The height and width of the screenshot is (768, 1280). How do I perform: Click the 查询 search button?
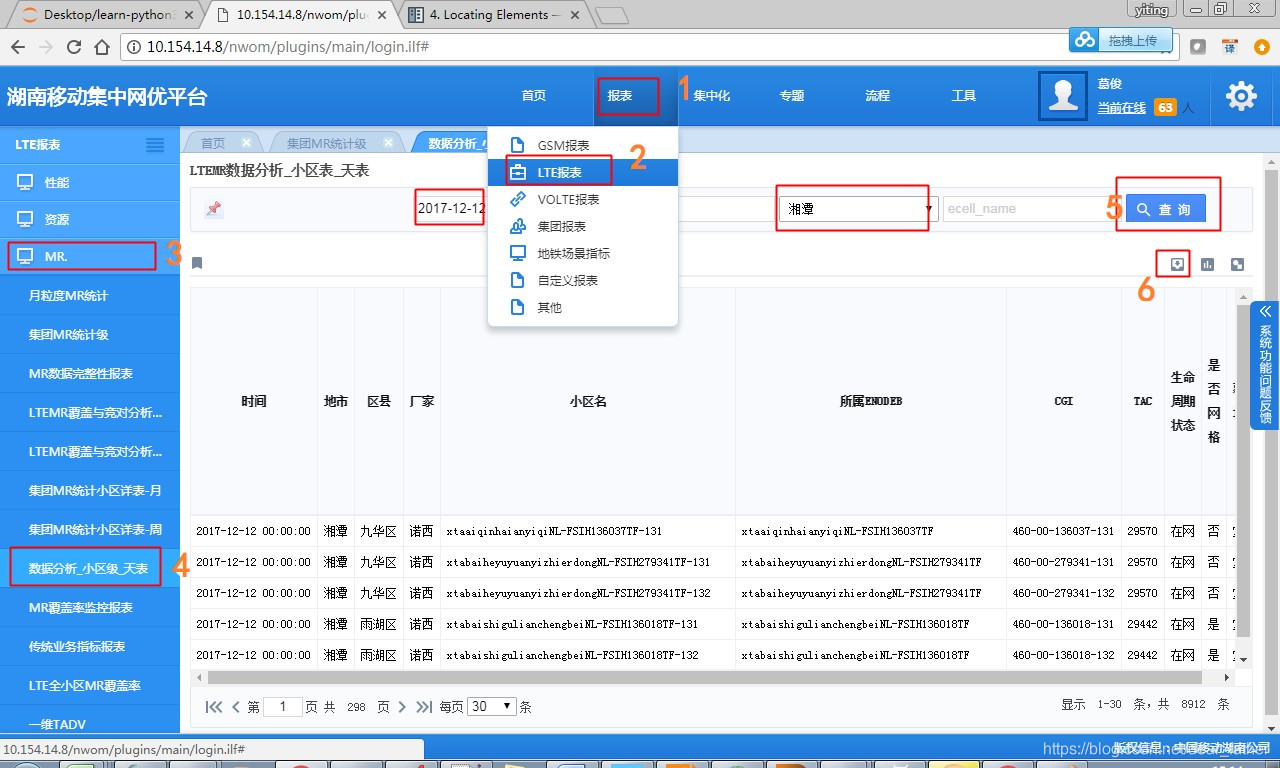[x=1166, y=209]
